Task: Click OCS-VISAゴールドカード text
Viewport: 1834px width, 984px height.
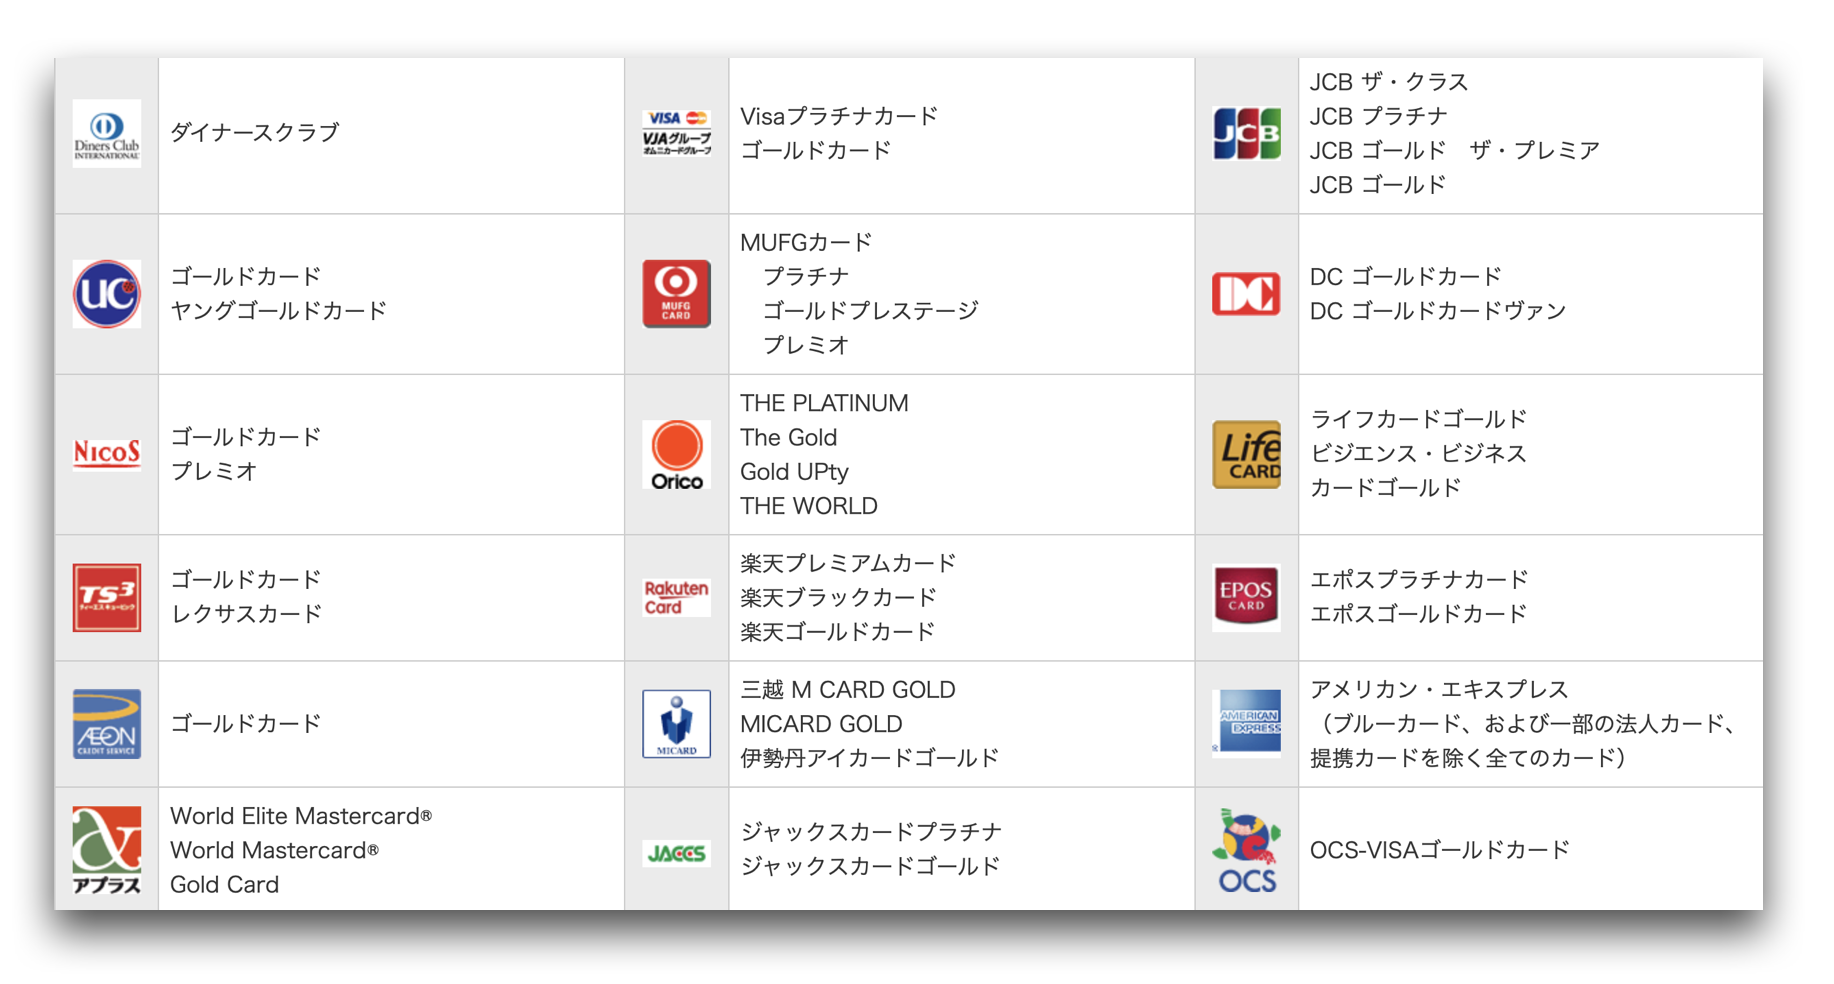Action: point(1440,850)
